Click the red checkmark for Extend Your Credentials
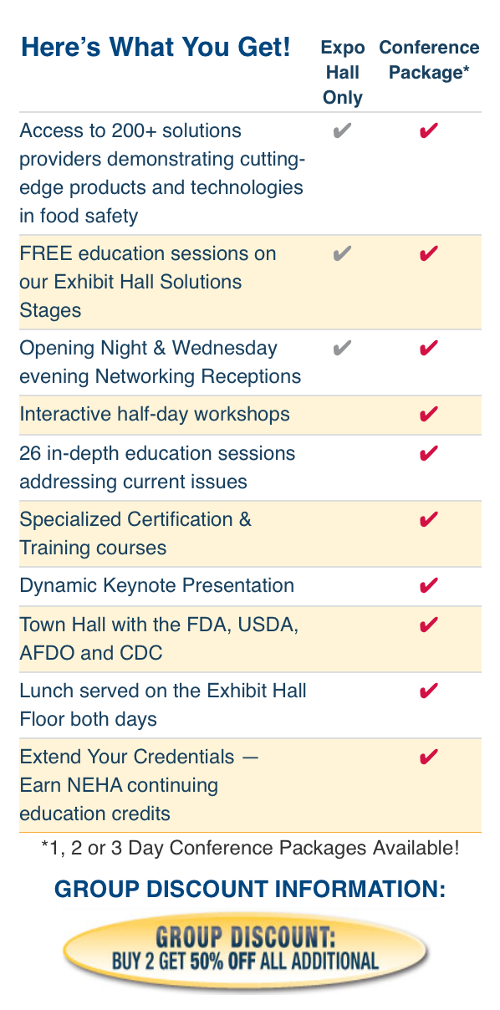This screenshot has height=1010, width=500. pyautogui.click(x=428, y=756)
